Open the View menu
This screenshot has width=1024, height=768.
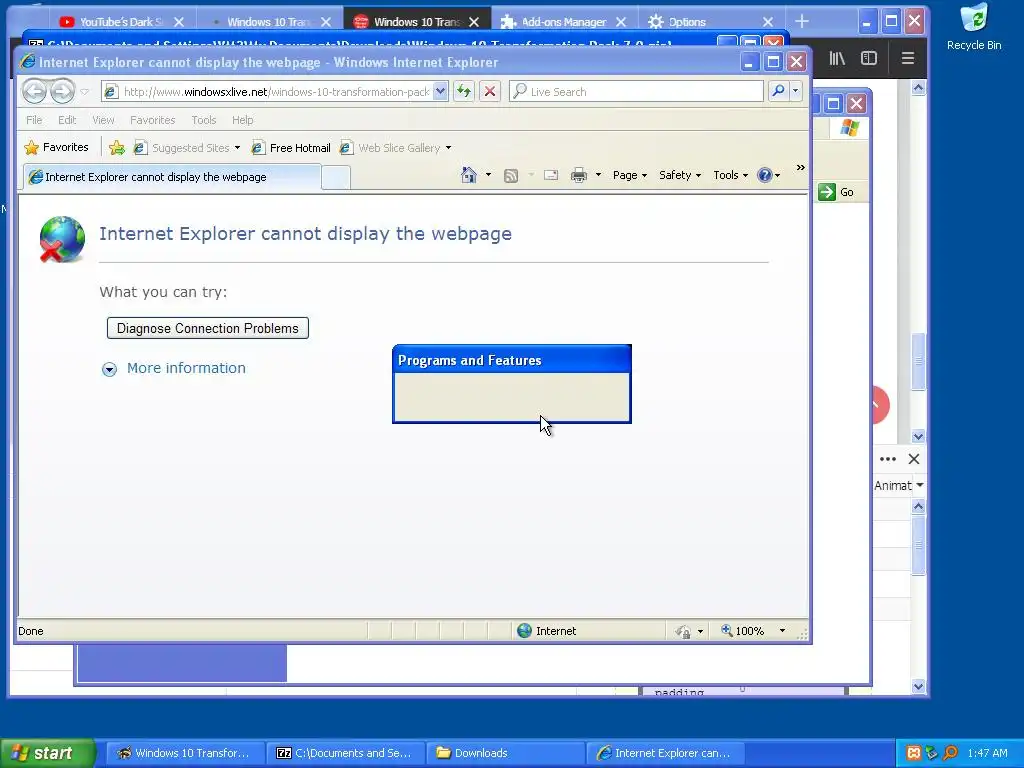(103, 120)
